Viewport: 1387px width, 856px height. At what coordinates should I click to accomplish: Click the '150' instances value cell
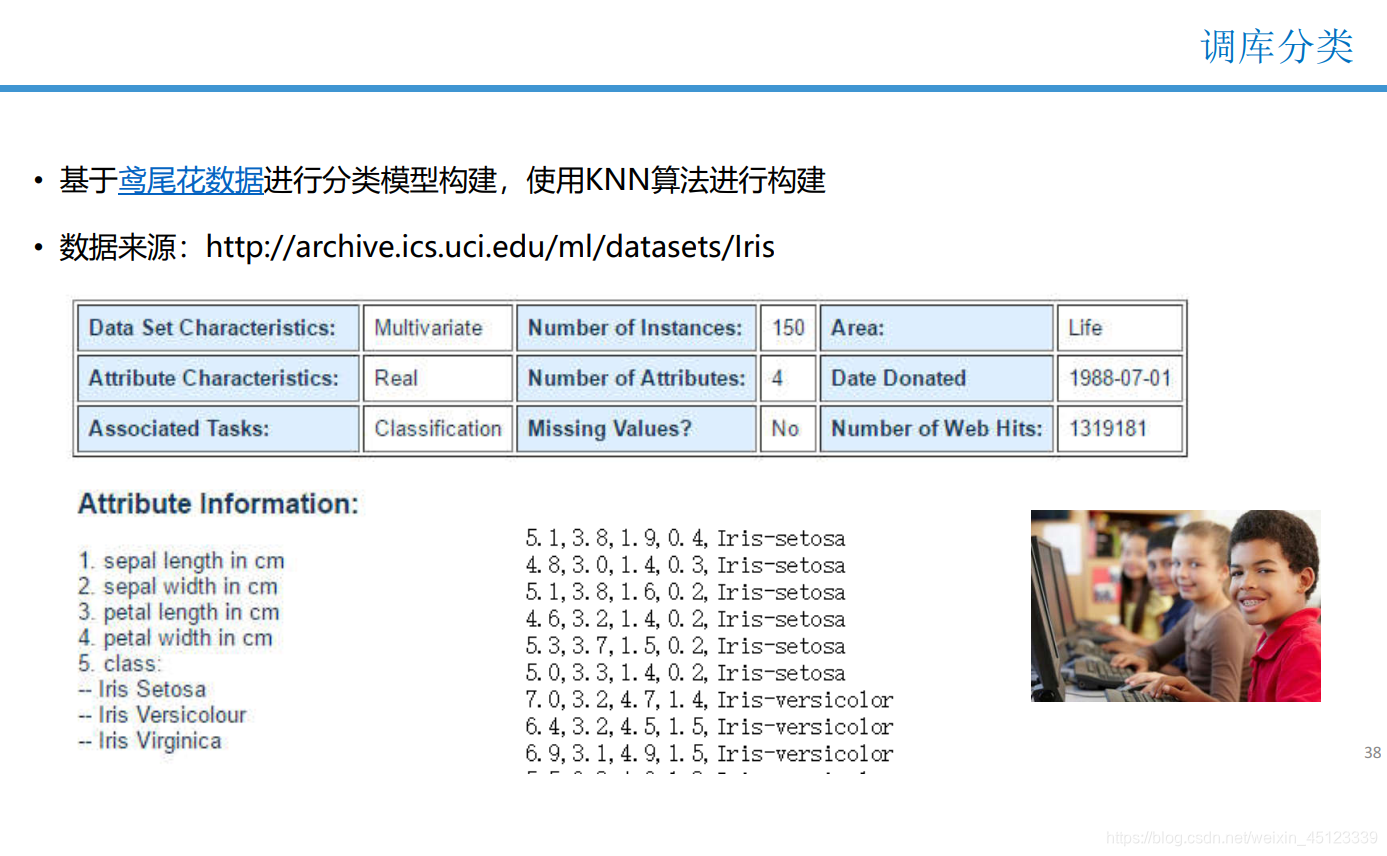coord(788,328)
